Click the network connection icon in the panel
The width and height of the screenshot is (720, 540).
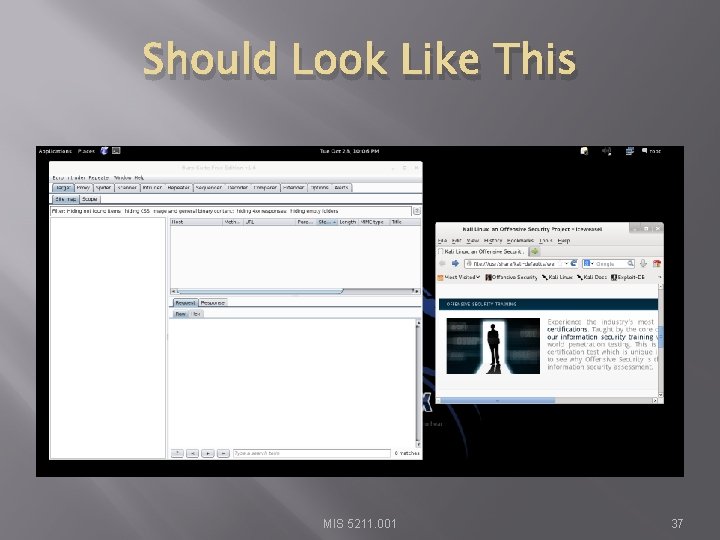630,151
